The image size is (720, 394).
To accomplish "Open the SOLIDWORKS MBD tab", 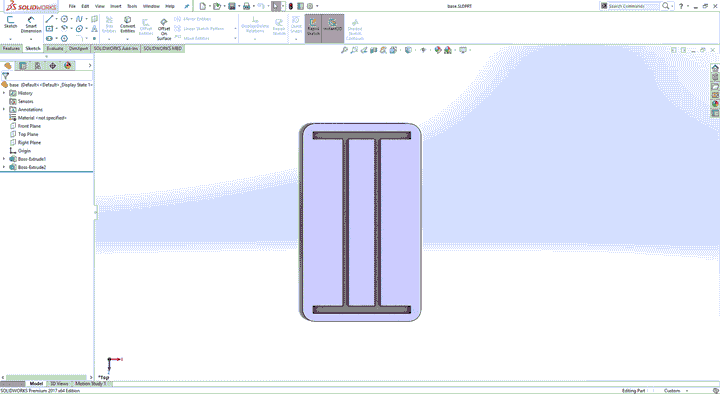I will (163, 48).
